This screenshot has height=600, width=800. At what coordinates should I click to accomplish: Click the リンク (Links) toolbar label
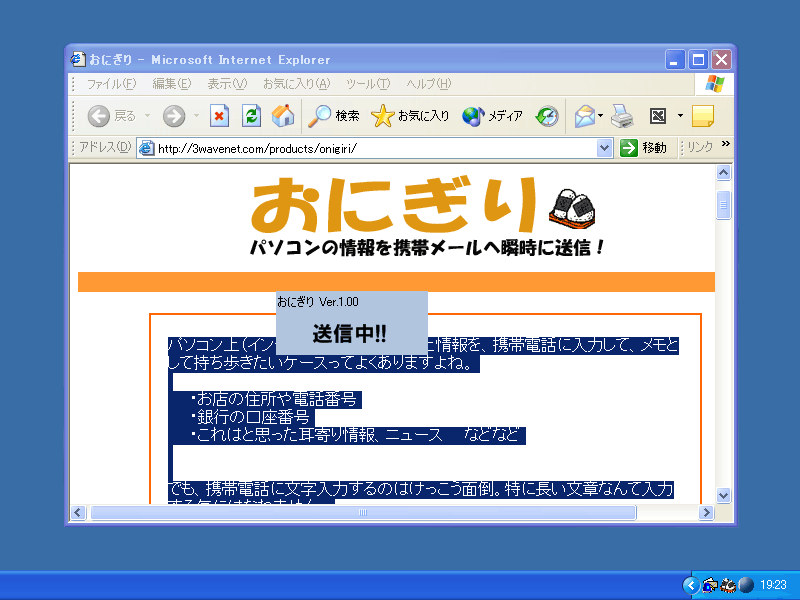pos(699,148)
